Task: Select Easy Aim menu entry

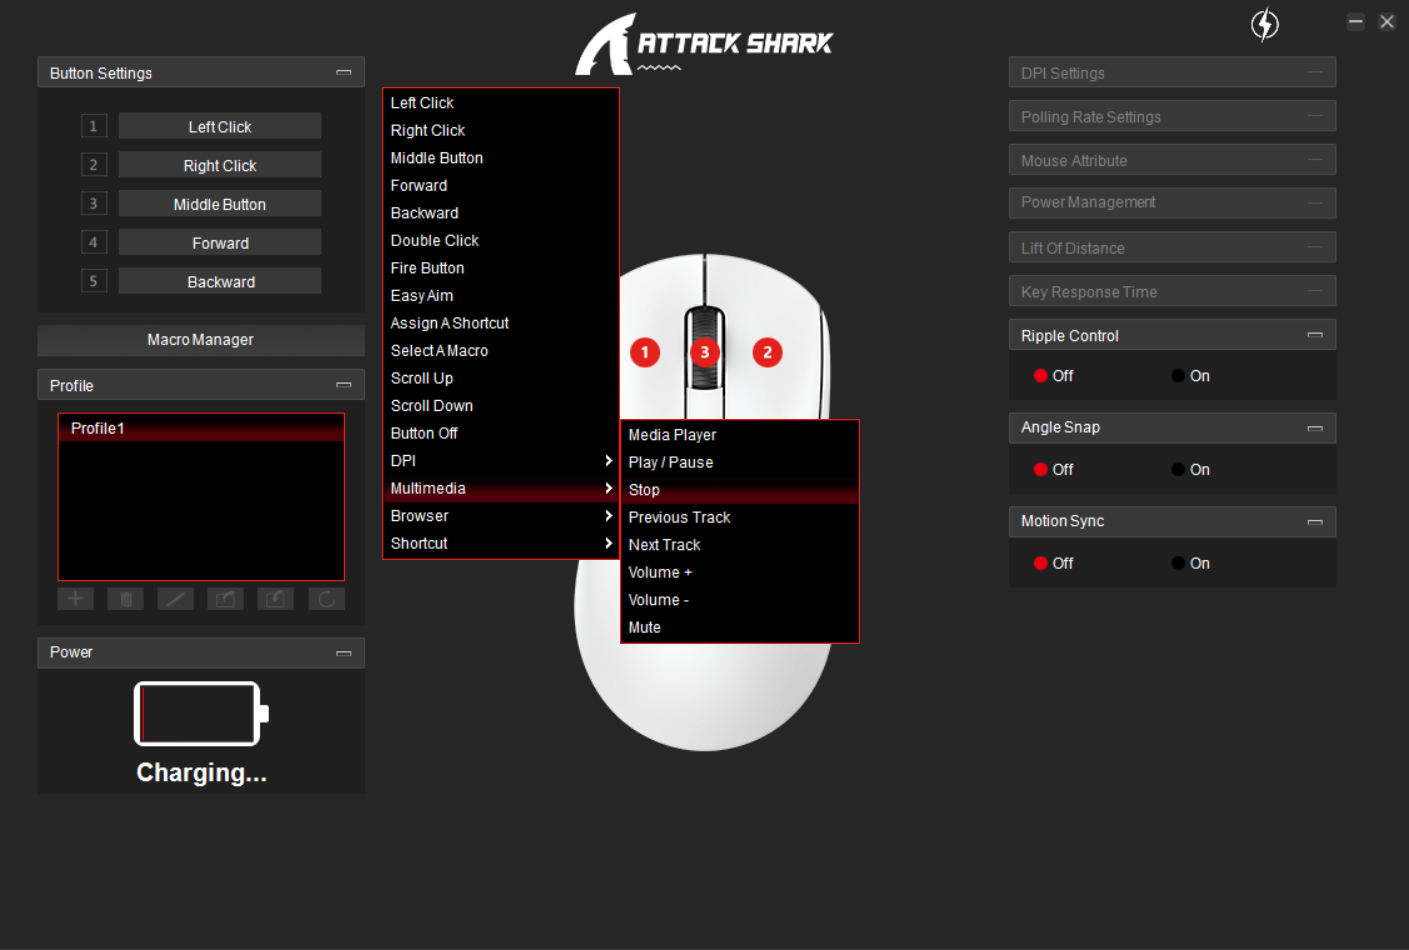Action: [501, 296]
